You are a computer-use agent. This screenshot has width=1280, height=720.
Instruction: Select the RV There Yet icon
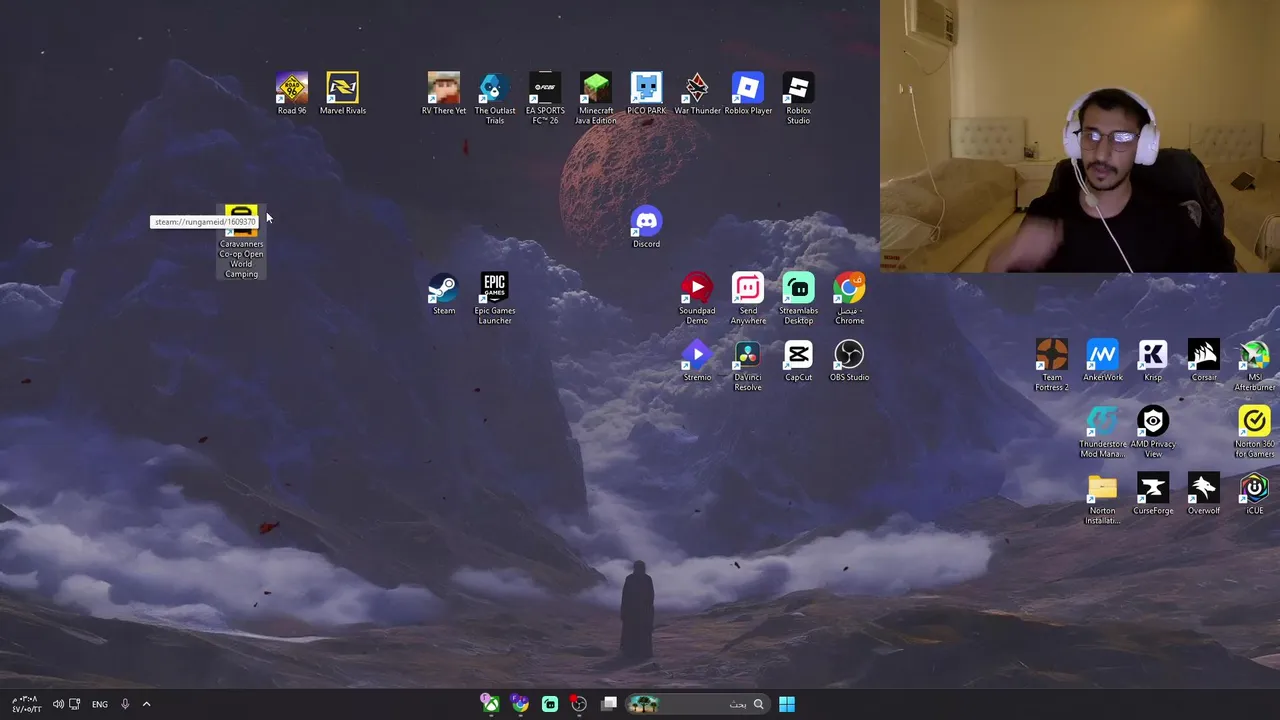[444, 93]
